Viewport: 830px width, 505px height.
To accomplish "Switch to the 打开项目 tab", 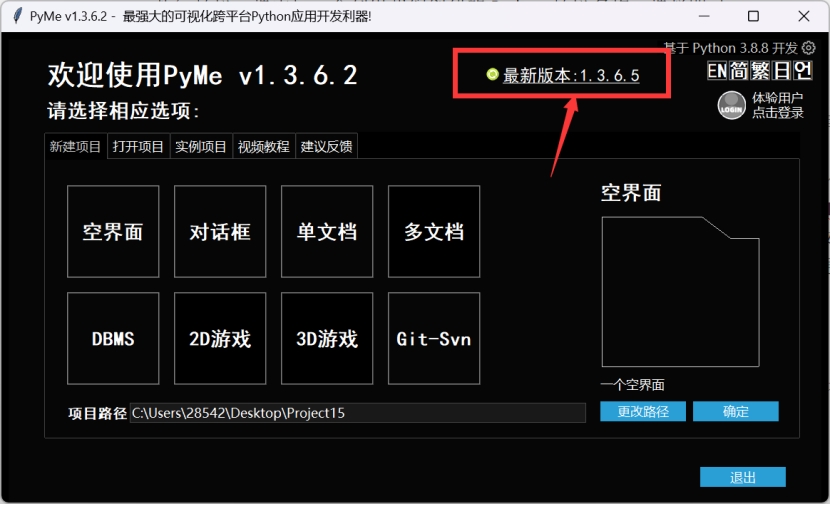I will click(x=138, y=147).
